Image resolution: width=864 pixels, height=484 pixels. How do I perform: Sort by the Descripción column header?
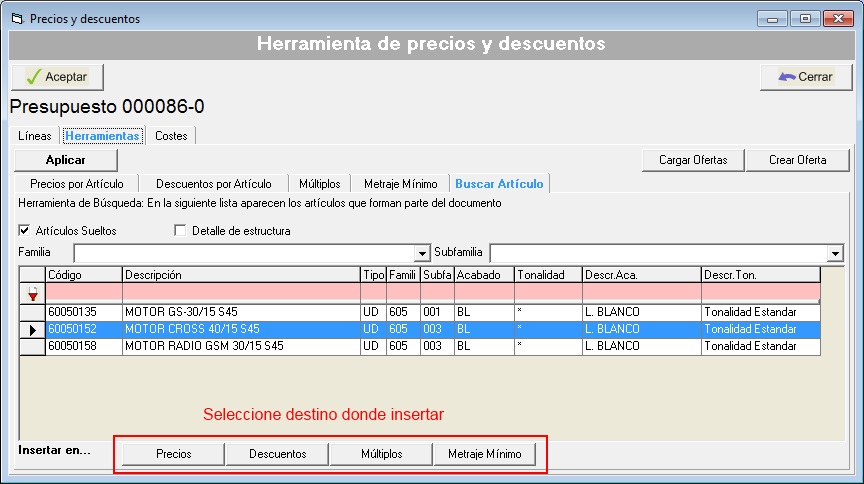(240, 274)
